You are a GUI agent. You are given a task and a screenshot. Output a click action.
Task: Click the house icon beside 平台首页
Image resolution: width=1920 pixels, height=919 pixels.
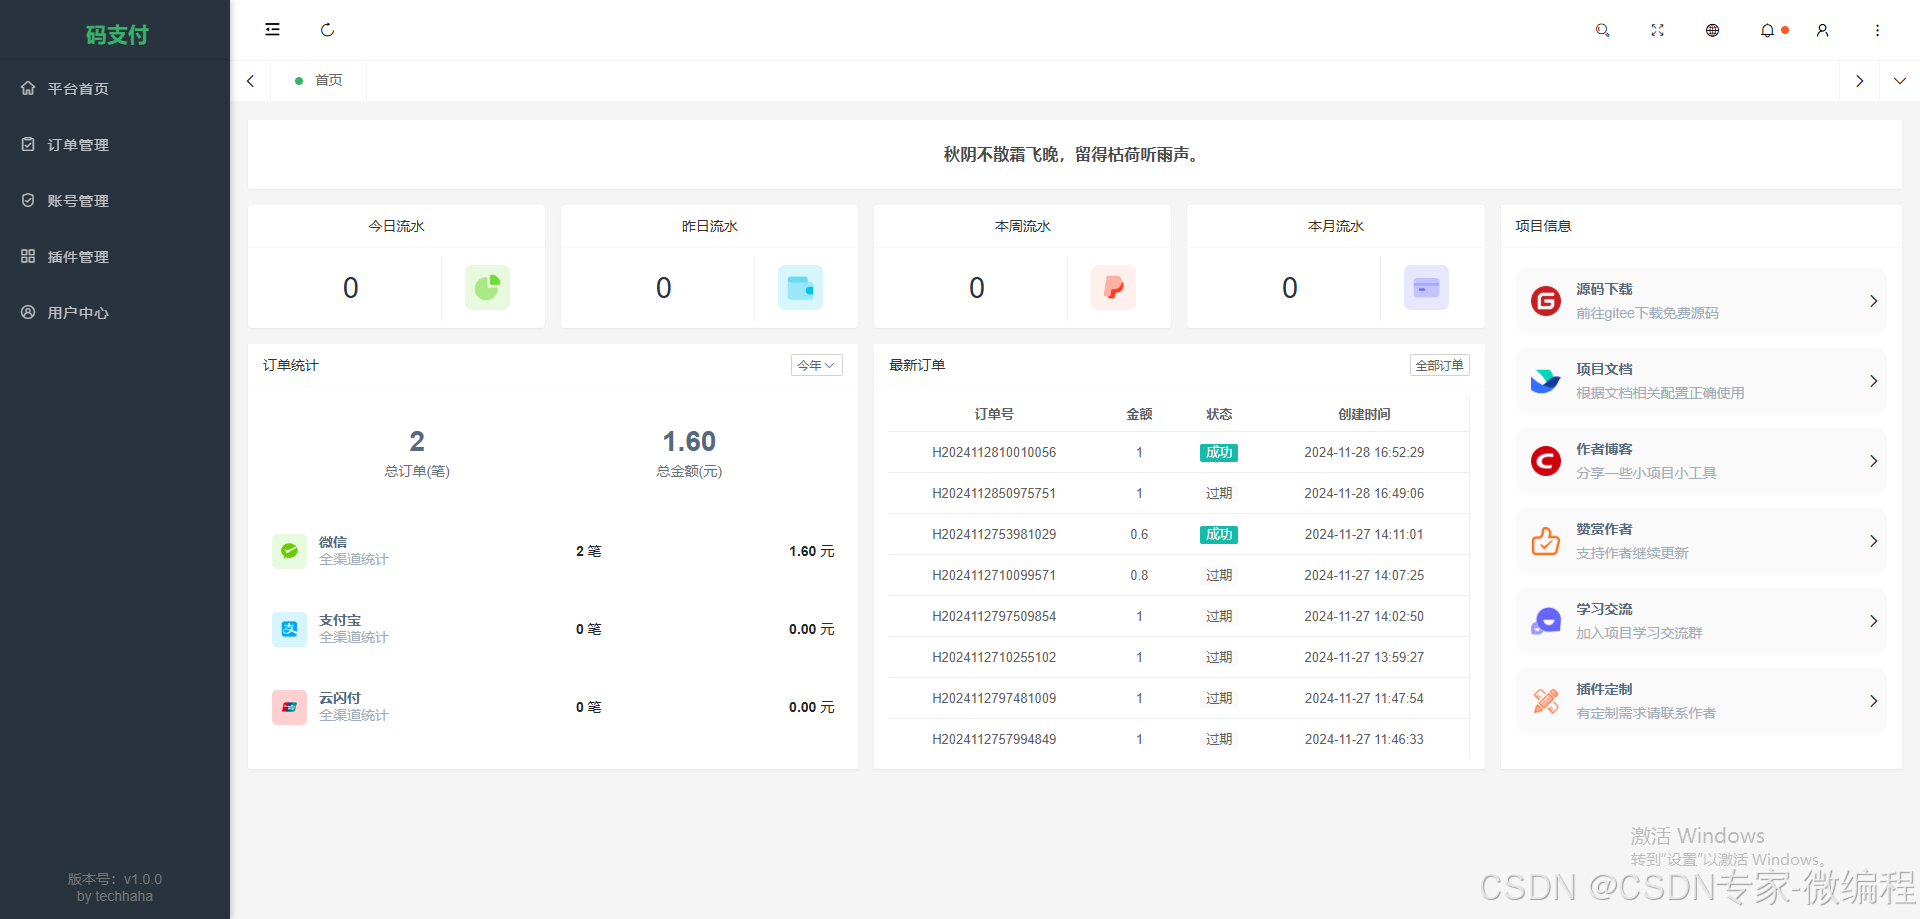(x=28, y=88)
